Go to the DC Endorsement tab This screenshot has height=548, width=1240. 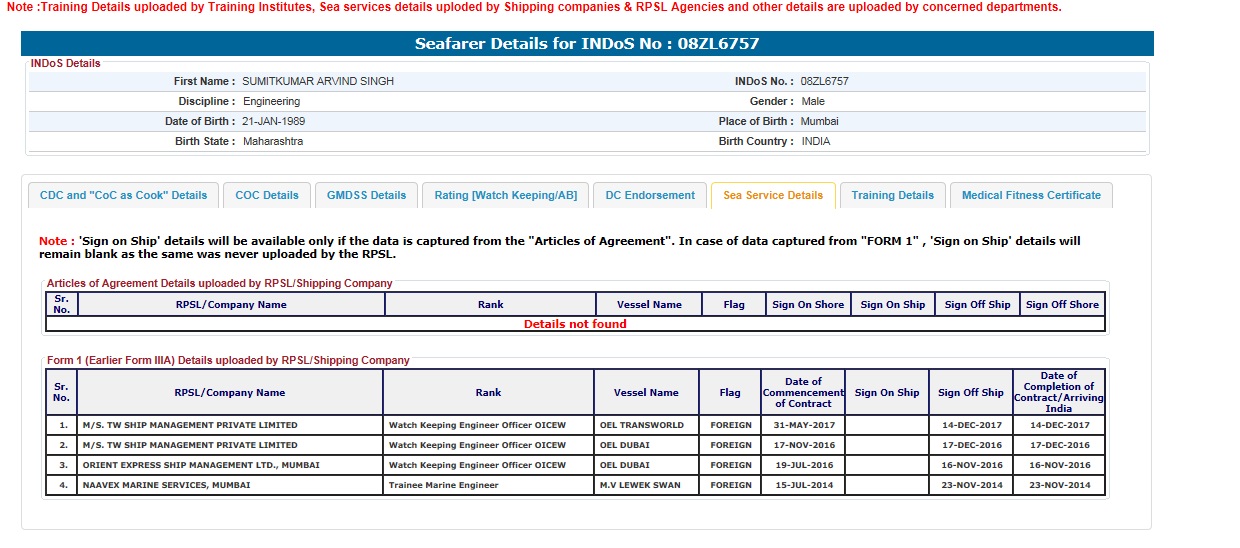click(x=650, y=195)
